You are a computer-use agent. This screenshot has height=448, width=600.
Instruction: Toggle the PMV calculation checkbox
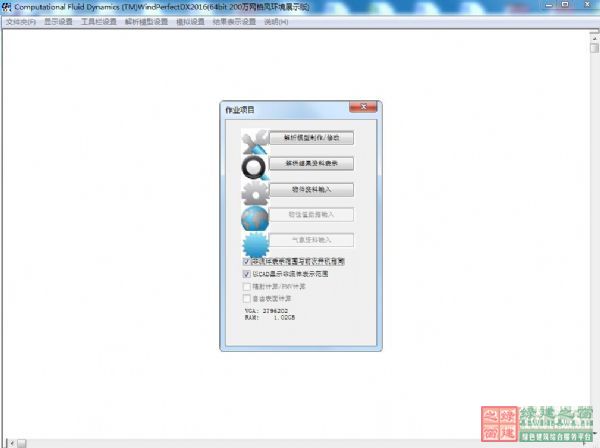[247, 286]
